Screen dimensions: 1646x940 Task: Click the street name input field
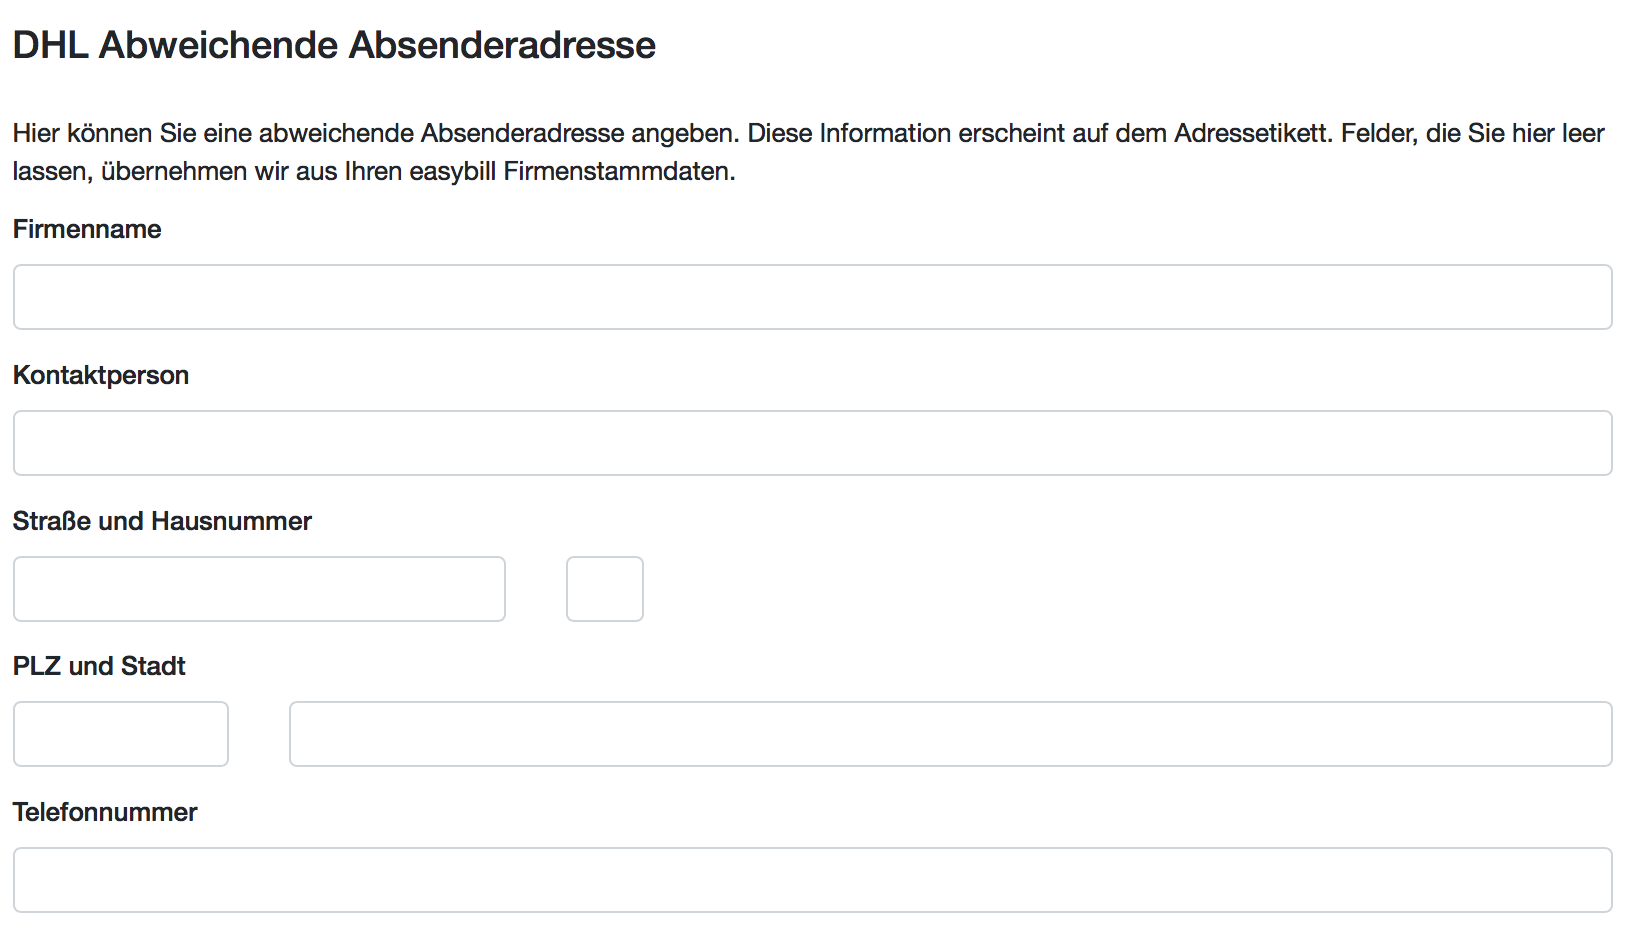(259, 589)
